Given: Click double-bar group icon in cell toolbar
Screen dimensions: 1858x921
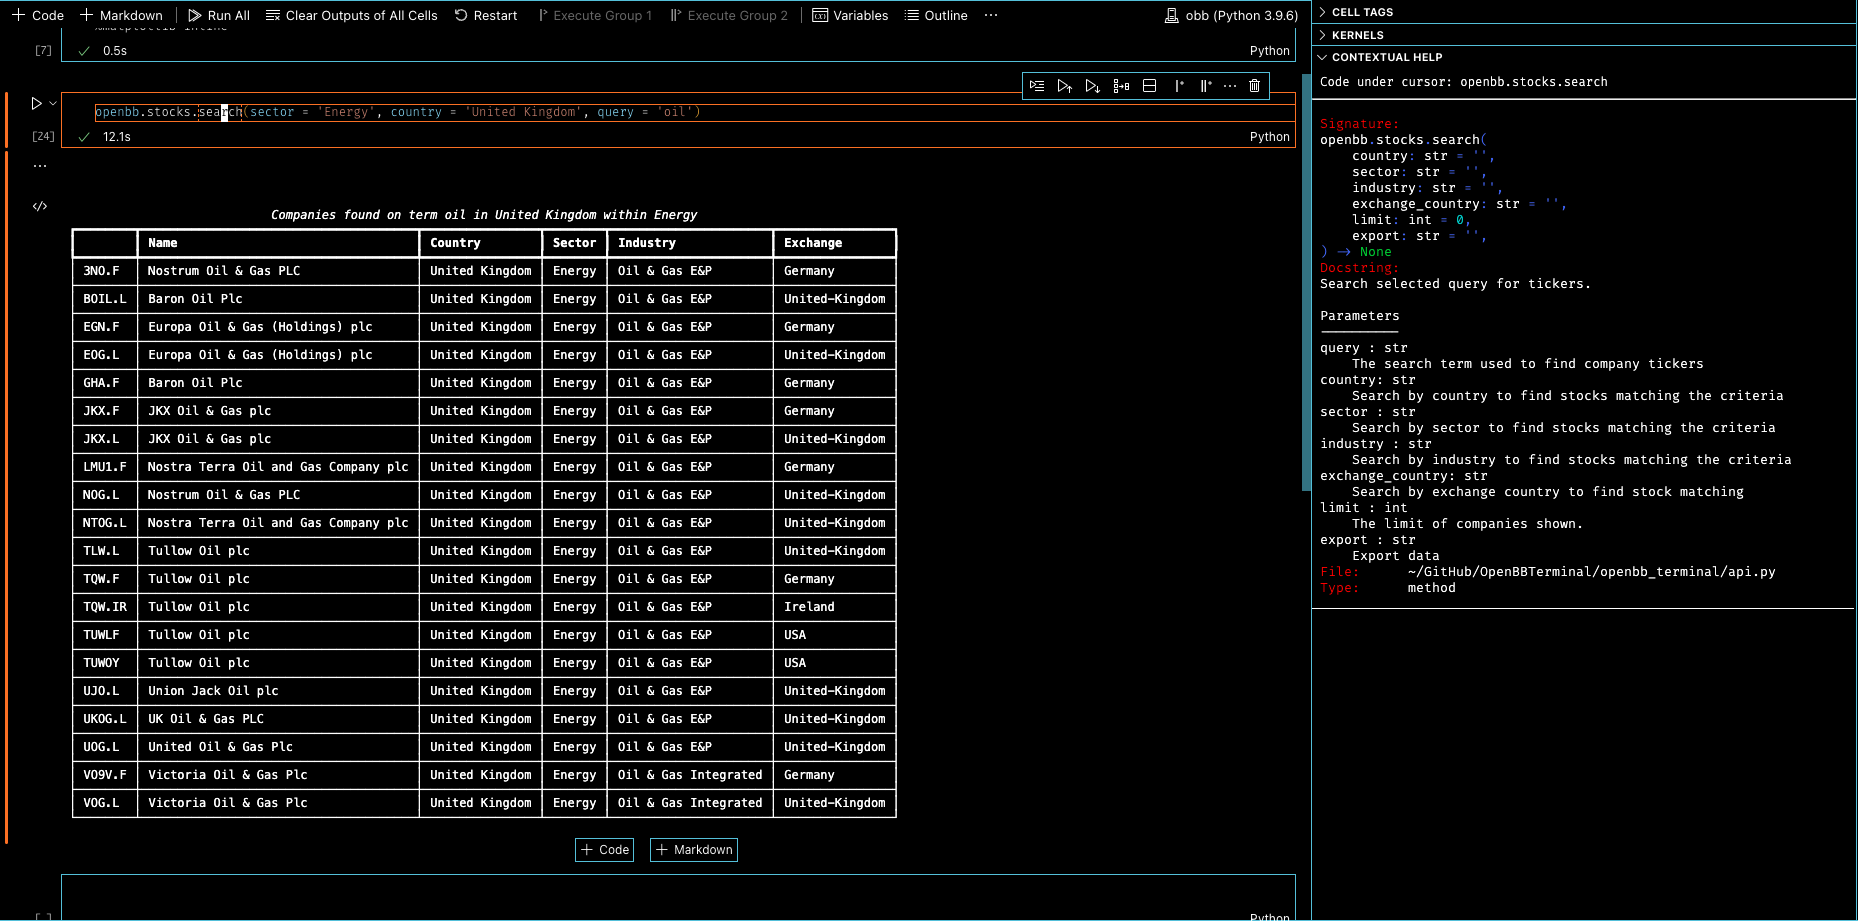Looking at the screenshot, I should pyautogui.click(x=1206, y=86).
